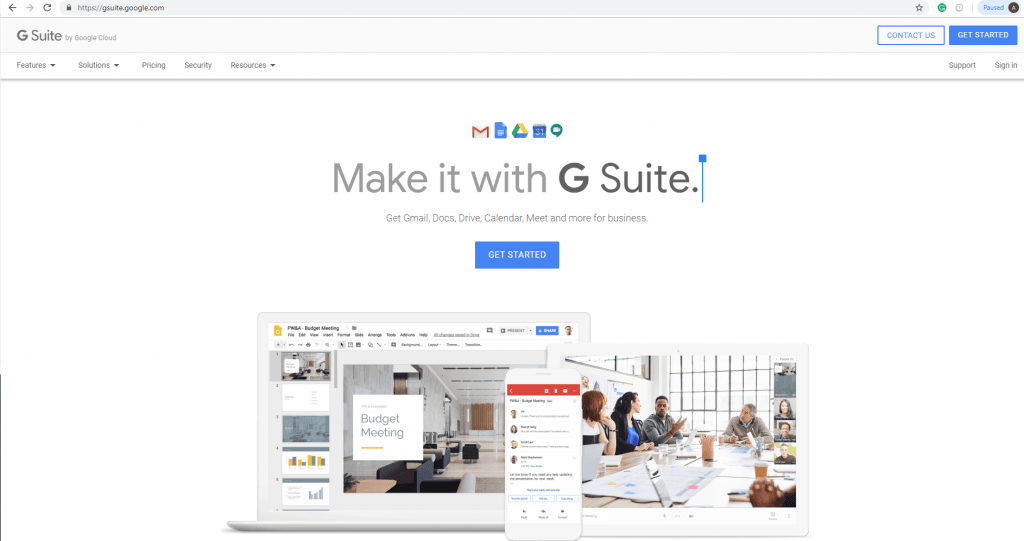Click the Gmail icon above the headline
The height and width of the screenshot is (541, 1024).
coord(480,131)
